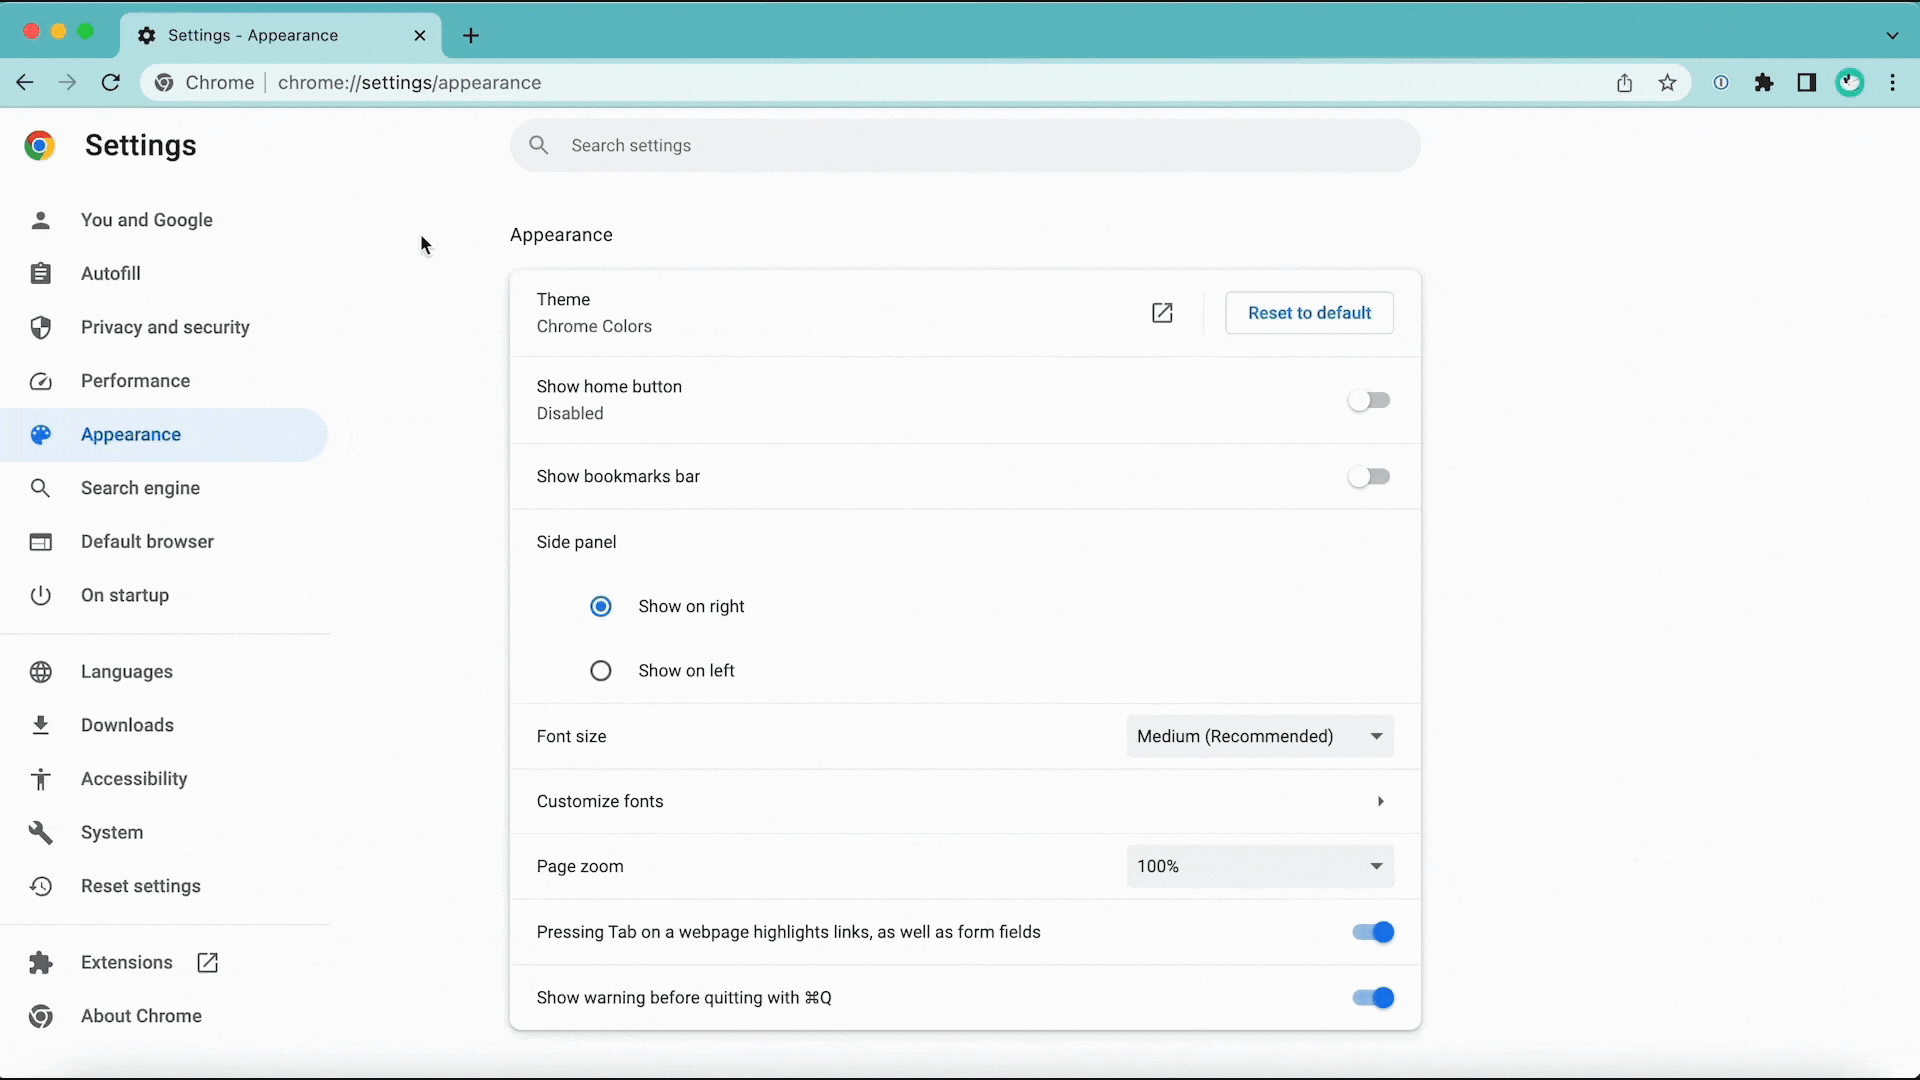Click the System wrench icon

pyautogui.click(x=41, y=833)
